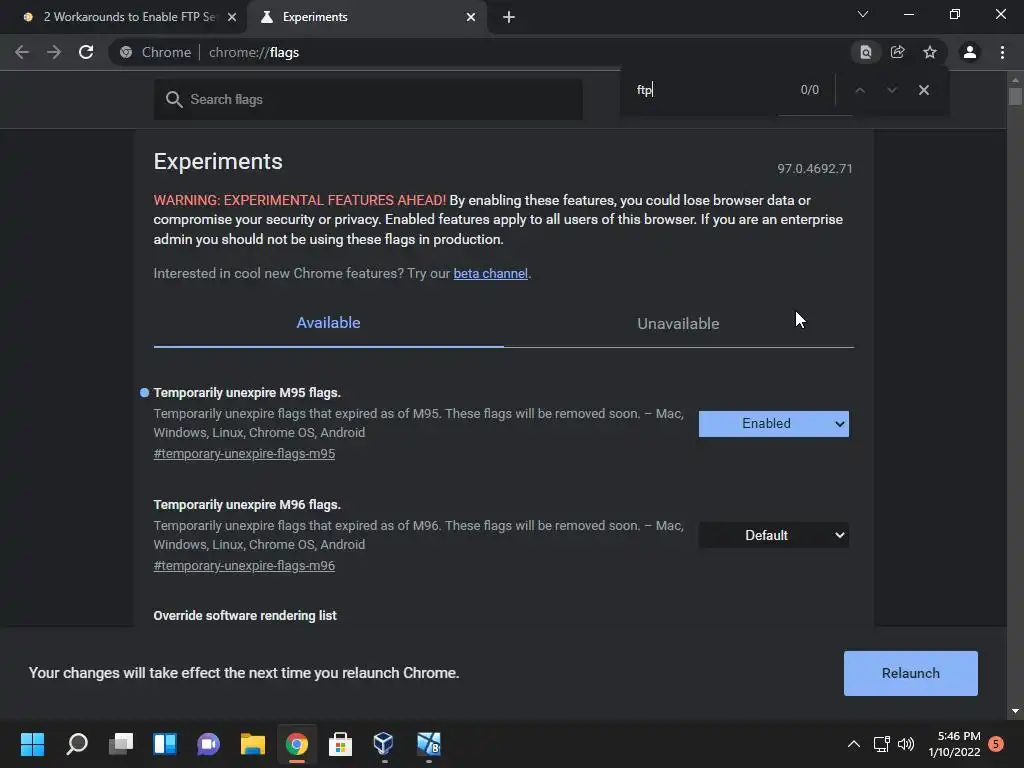This screenshot has height=768, width=1024.
Task: Open the clock showing 5:46 PM
Action: coord(954,744)
